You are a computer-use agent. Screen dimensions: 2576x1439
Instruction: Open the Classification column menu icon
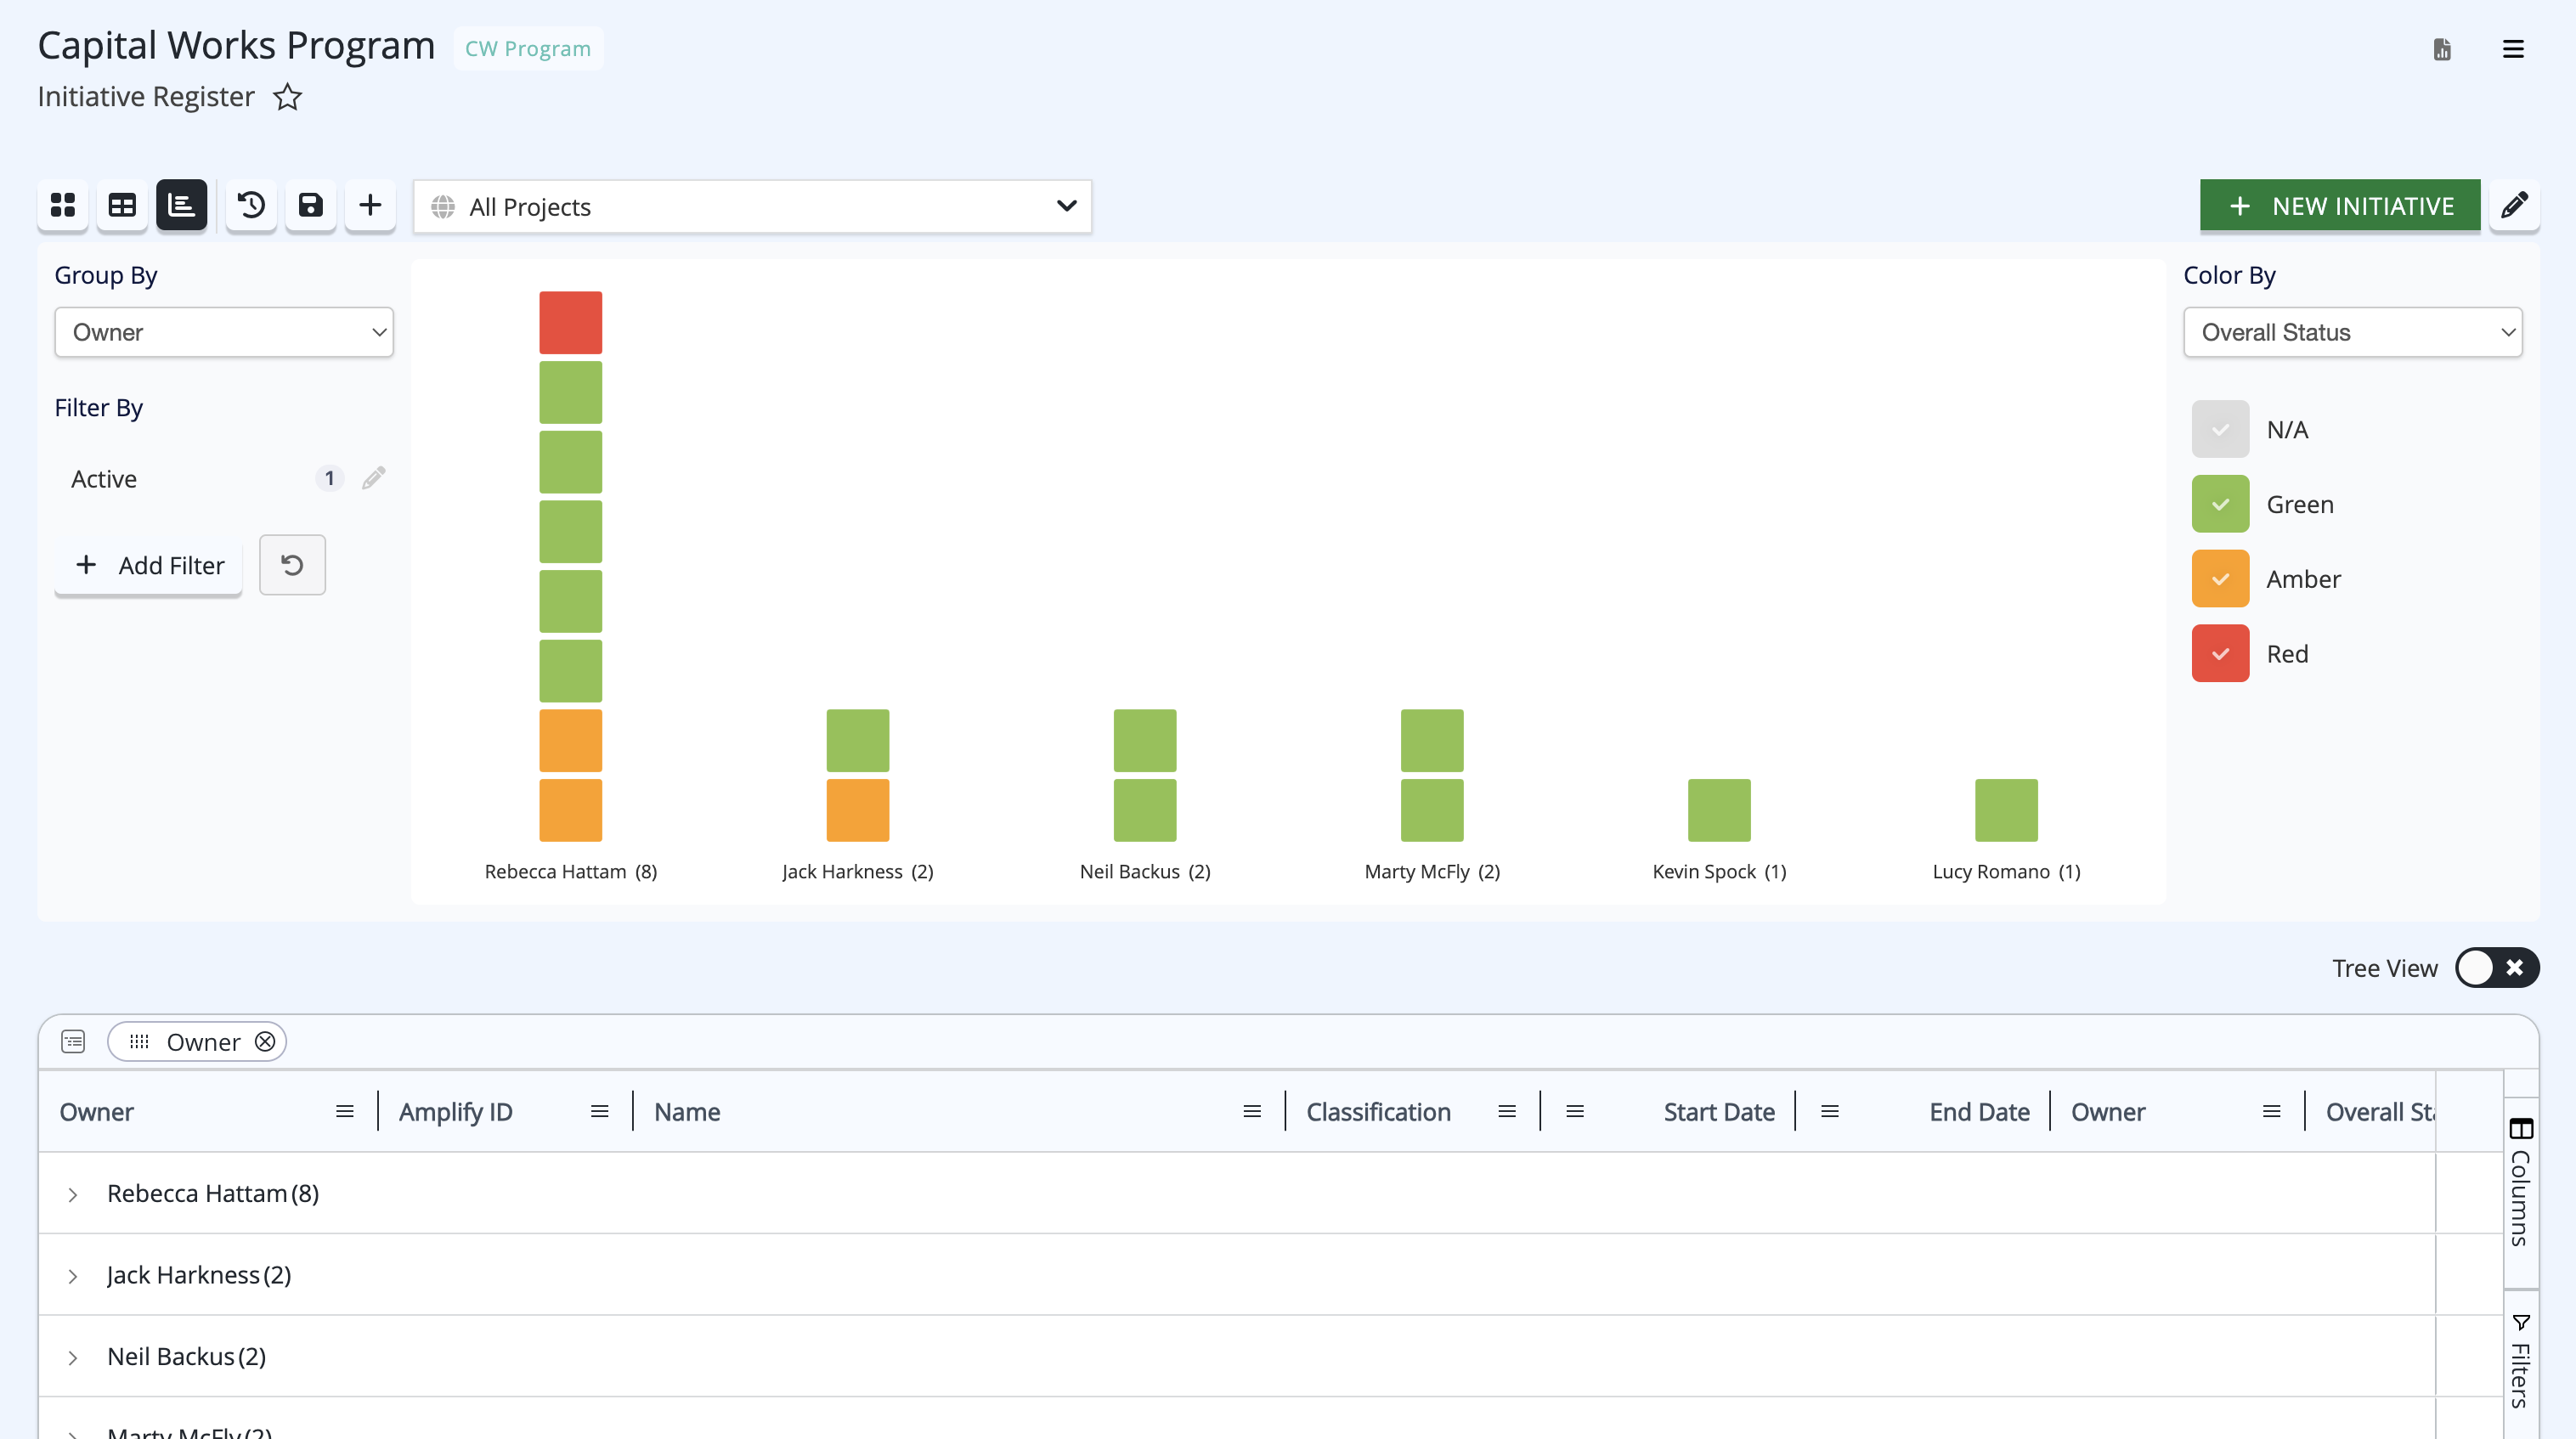tap(1507, 1111)
